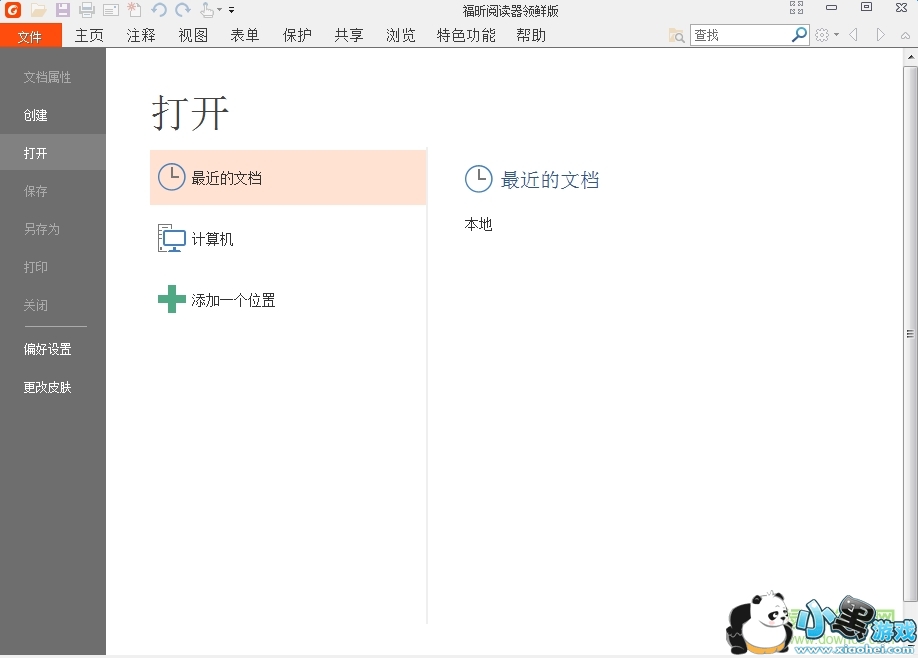This screenshot has height=658, width=918.
Task: Click the undo arrow icon
Action: click(159, 10)
